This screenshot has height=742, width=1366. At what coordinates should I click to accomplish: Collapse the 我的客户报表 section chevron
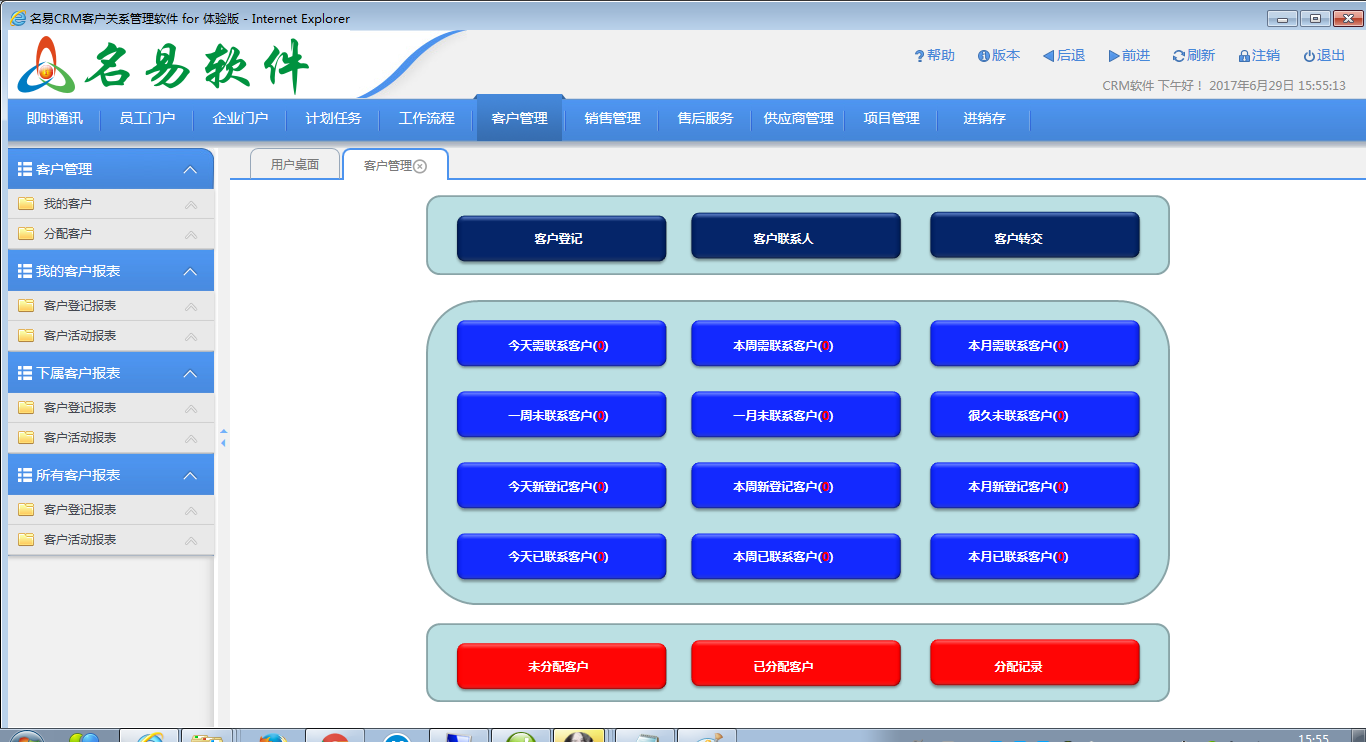pyautogui.click(x=190, y=272)
